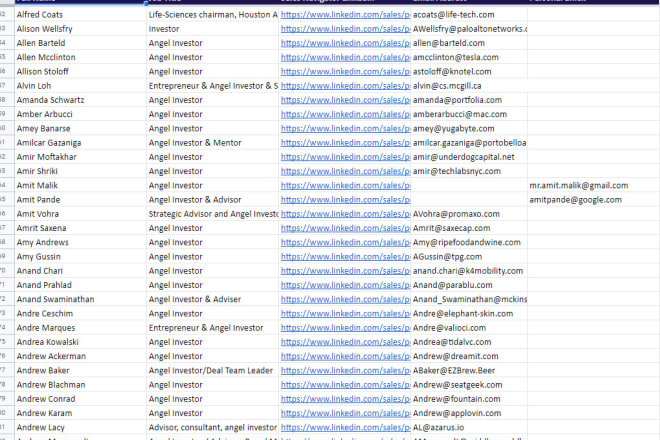660x440 pixels.
Task: Select the Anand Swaminathan name cell
Action: coord(80,299)
